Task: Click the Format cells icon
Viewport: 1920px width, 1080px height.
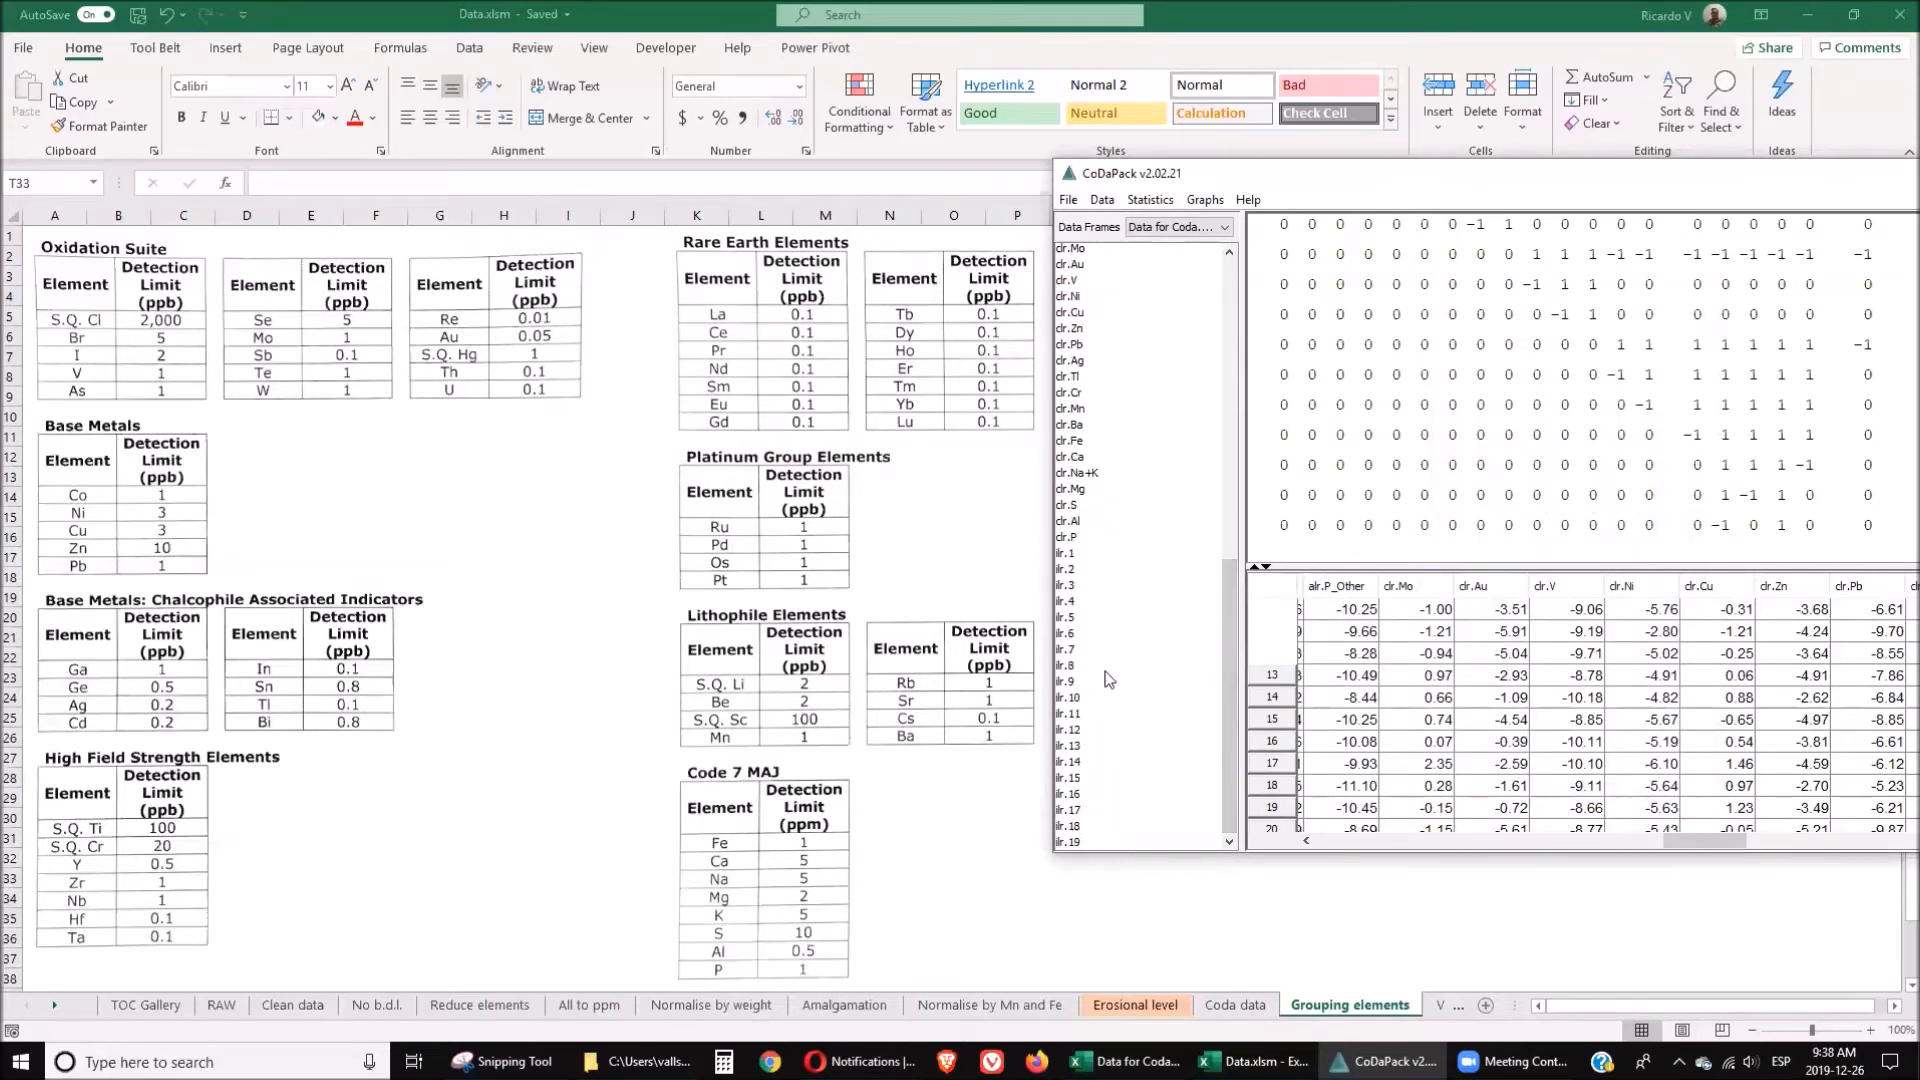Action: 1522,85
